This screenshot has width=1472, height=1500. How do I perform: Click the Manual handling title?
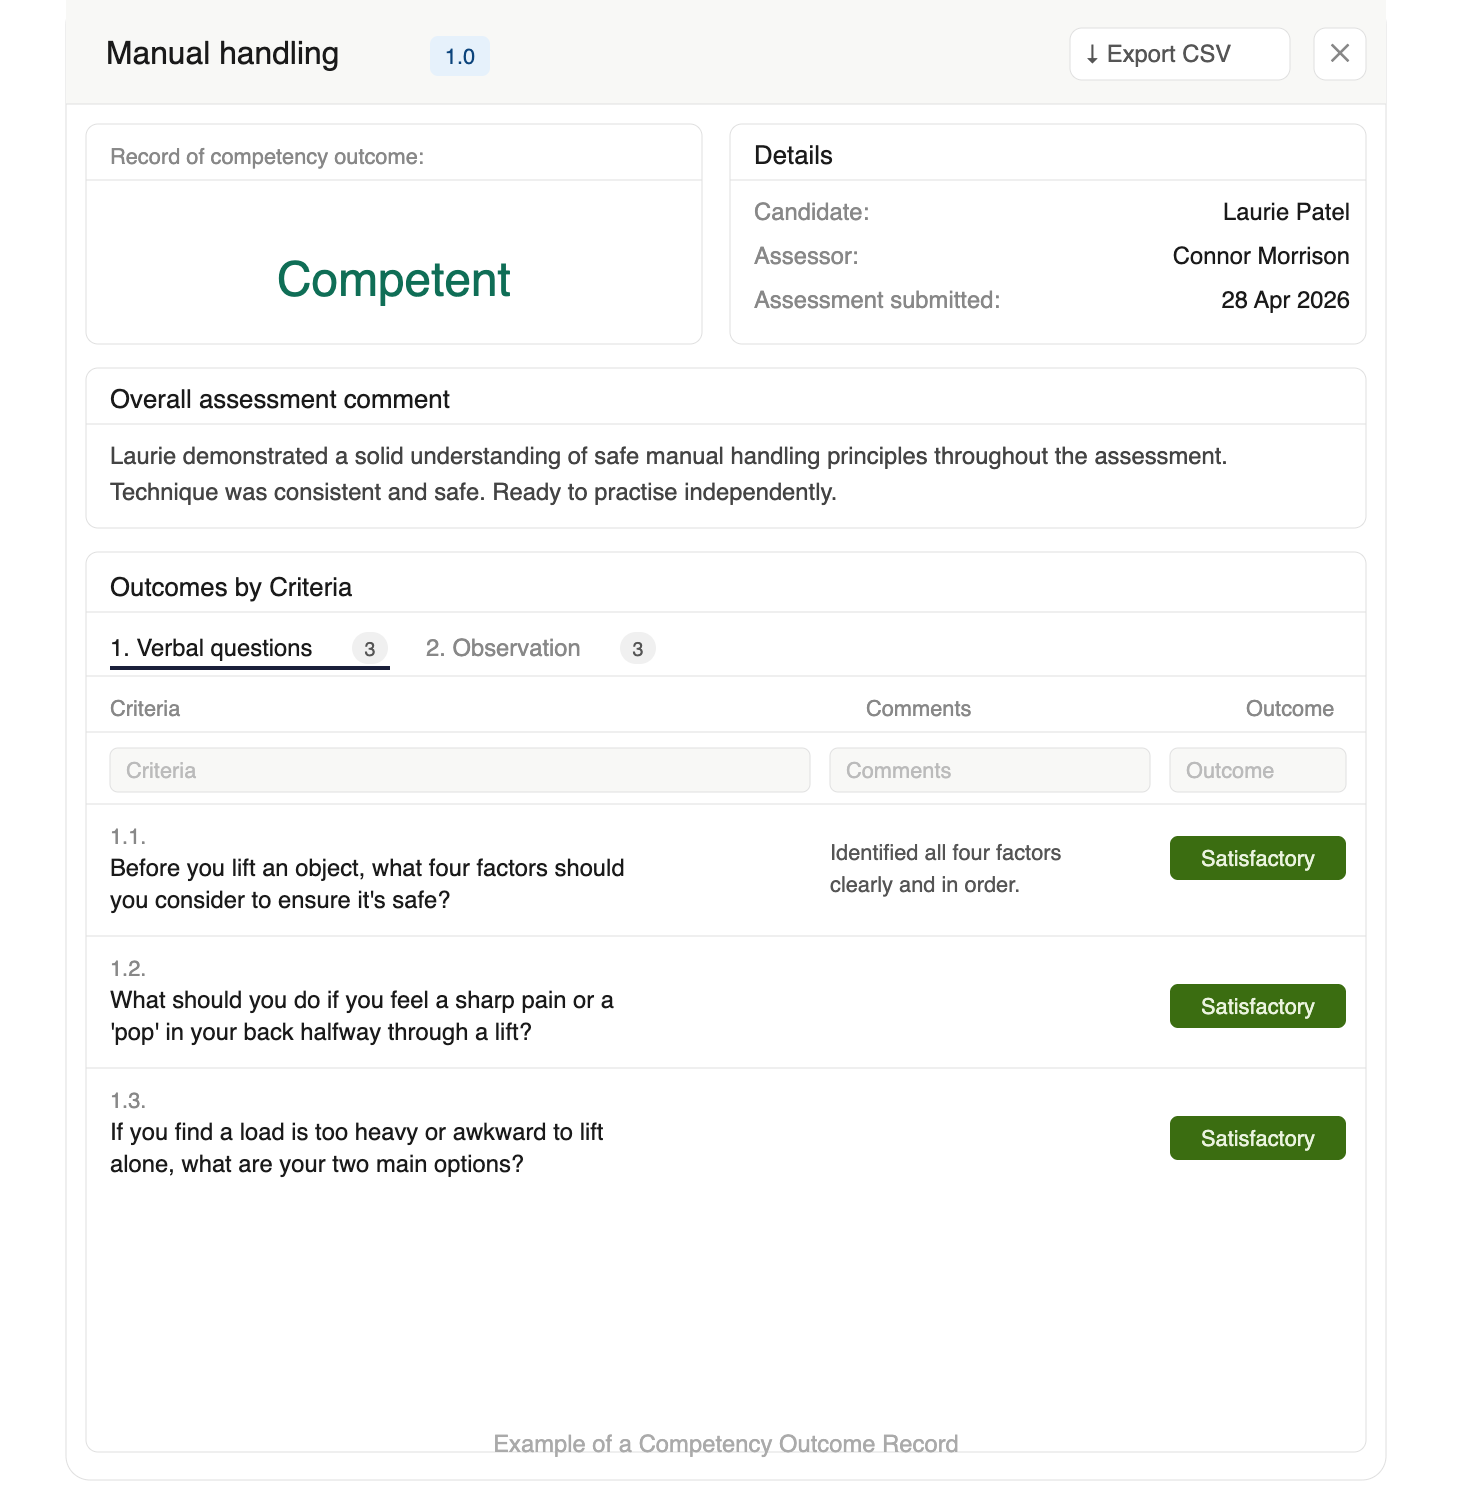[222, 54]
